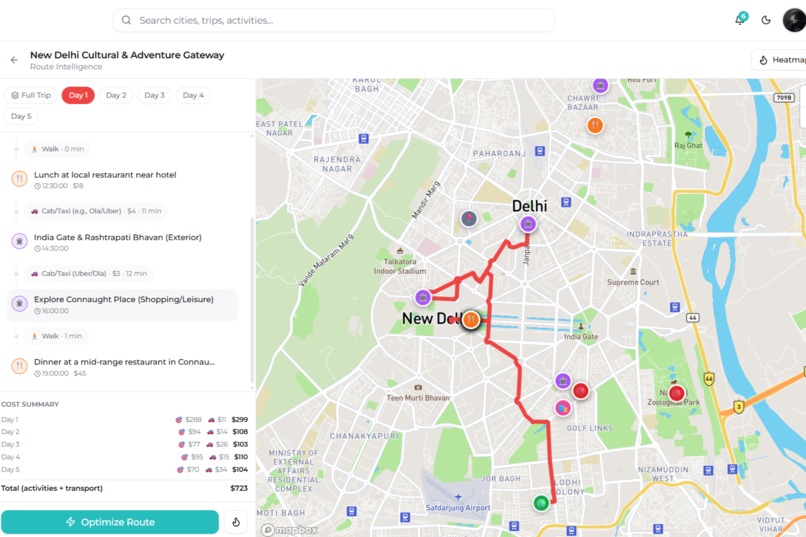Click the Cab/Taxi $4 11 min transport chip
The height and width of the screenshot is (537, 806).
[x=96, y=211]
